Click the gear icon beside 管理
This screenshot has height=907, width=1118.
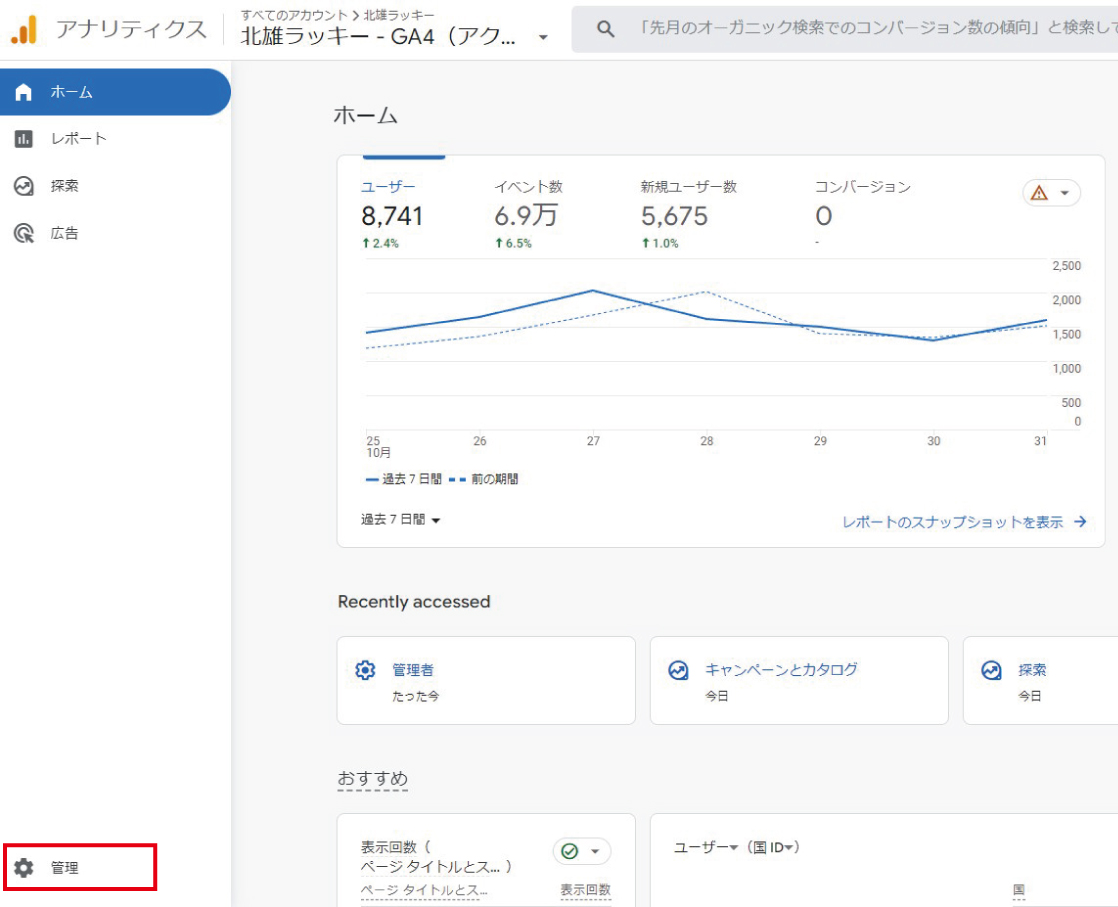pyautogui.click(x=24, y=868)
